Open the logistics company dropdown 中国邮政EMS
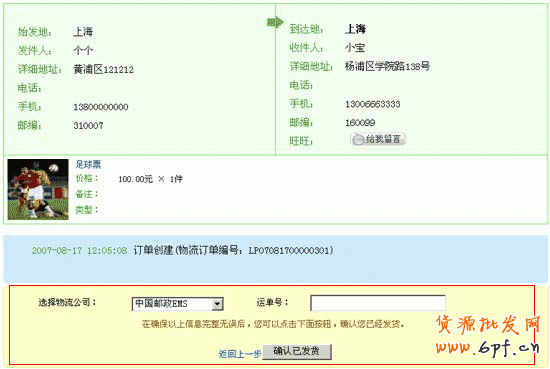Screen dimensions: 550x369 tap(177, 304)
